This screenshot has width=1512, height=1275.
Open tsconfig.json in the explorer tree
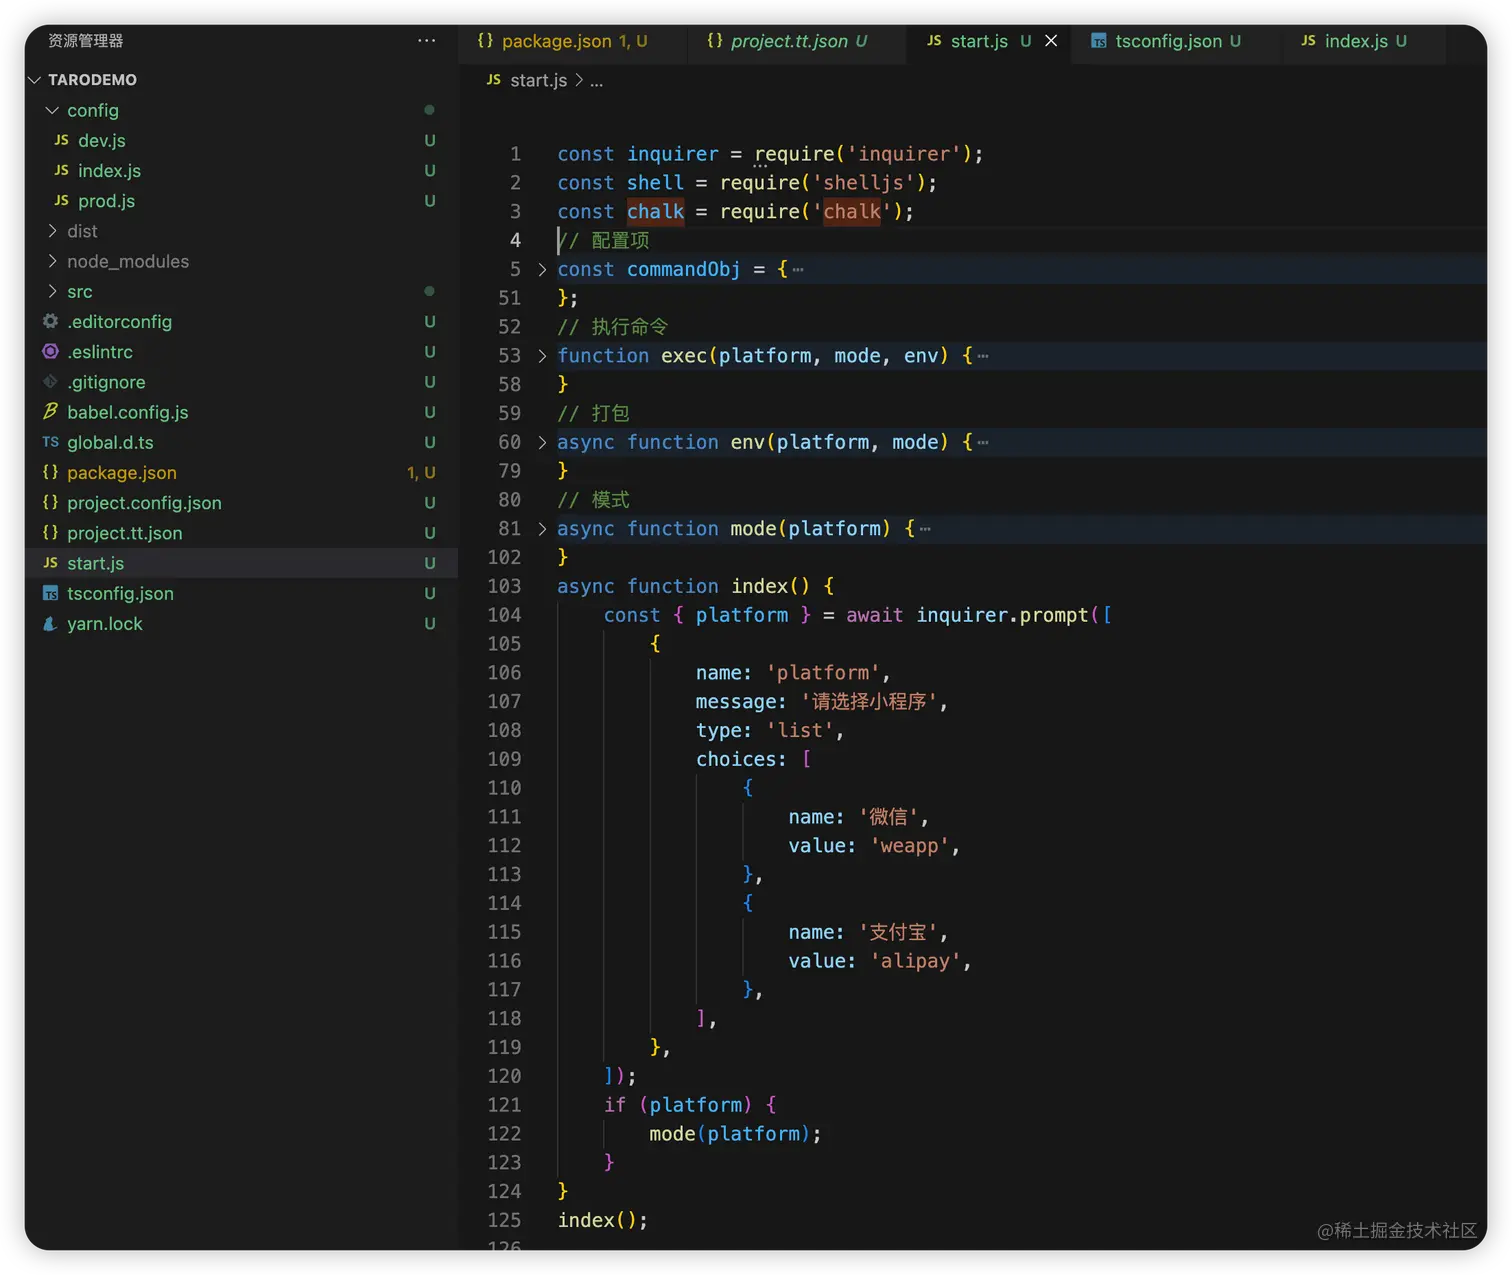[x=120, y=593]
